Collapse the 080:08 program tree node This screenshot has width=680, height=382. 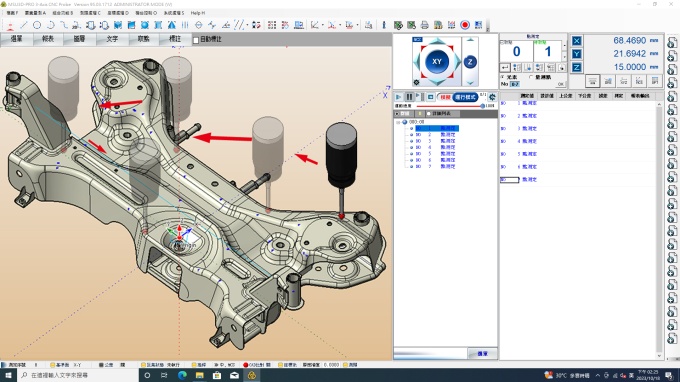(398, 122)
